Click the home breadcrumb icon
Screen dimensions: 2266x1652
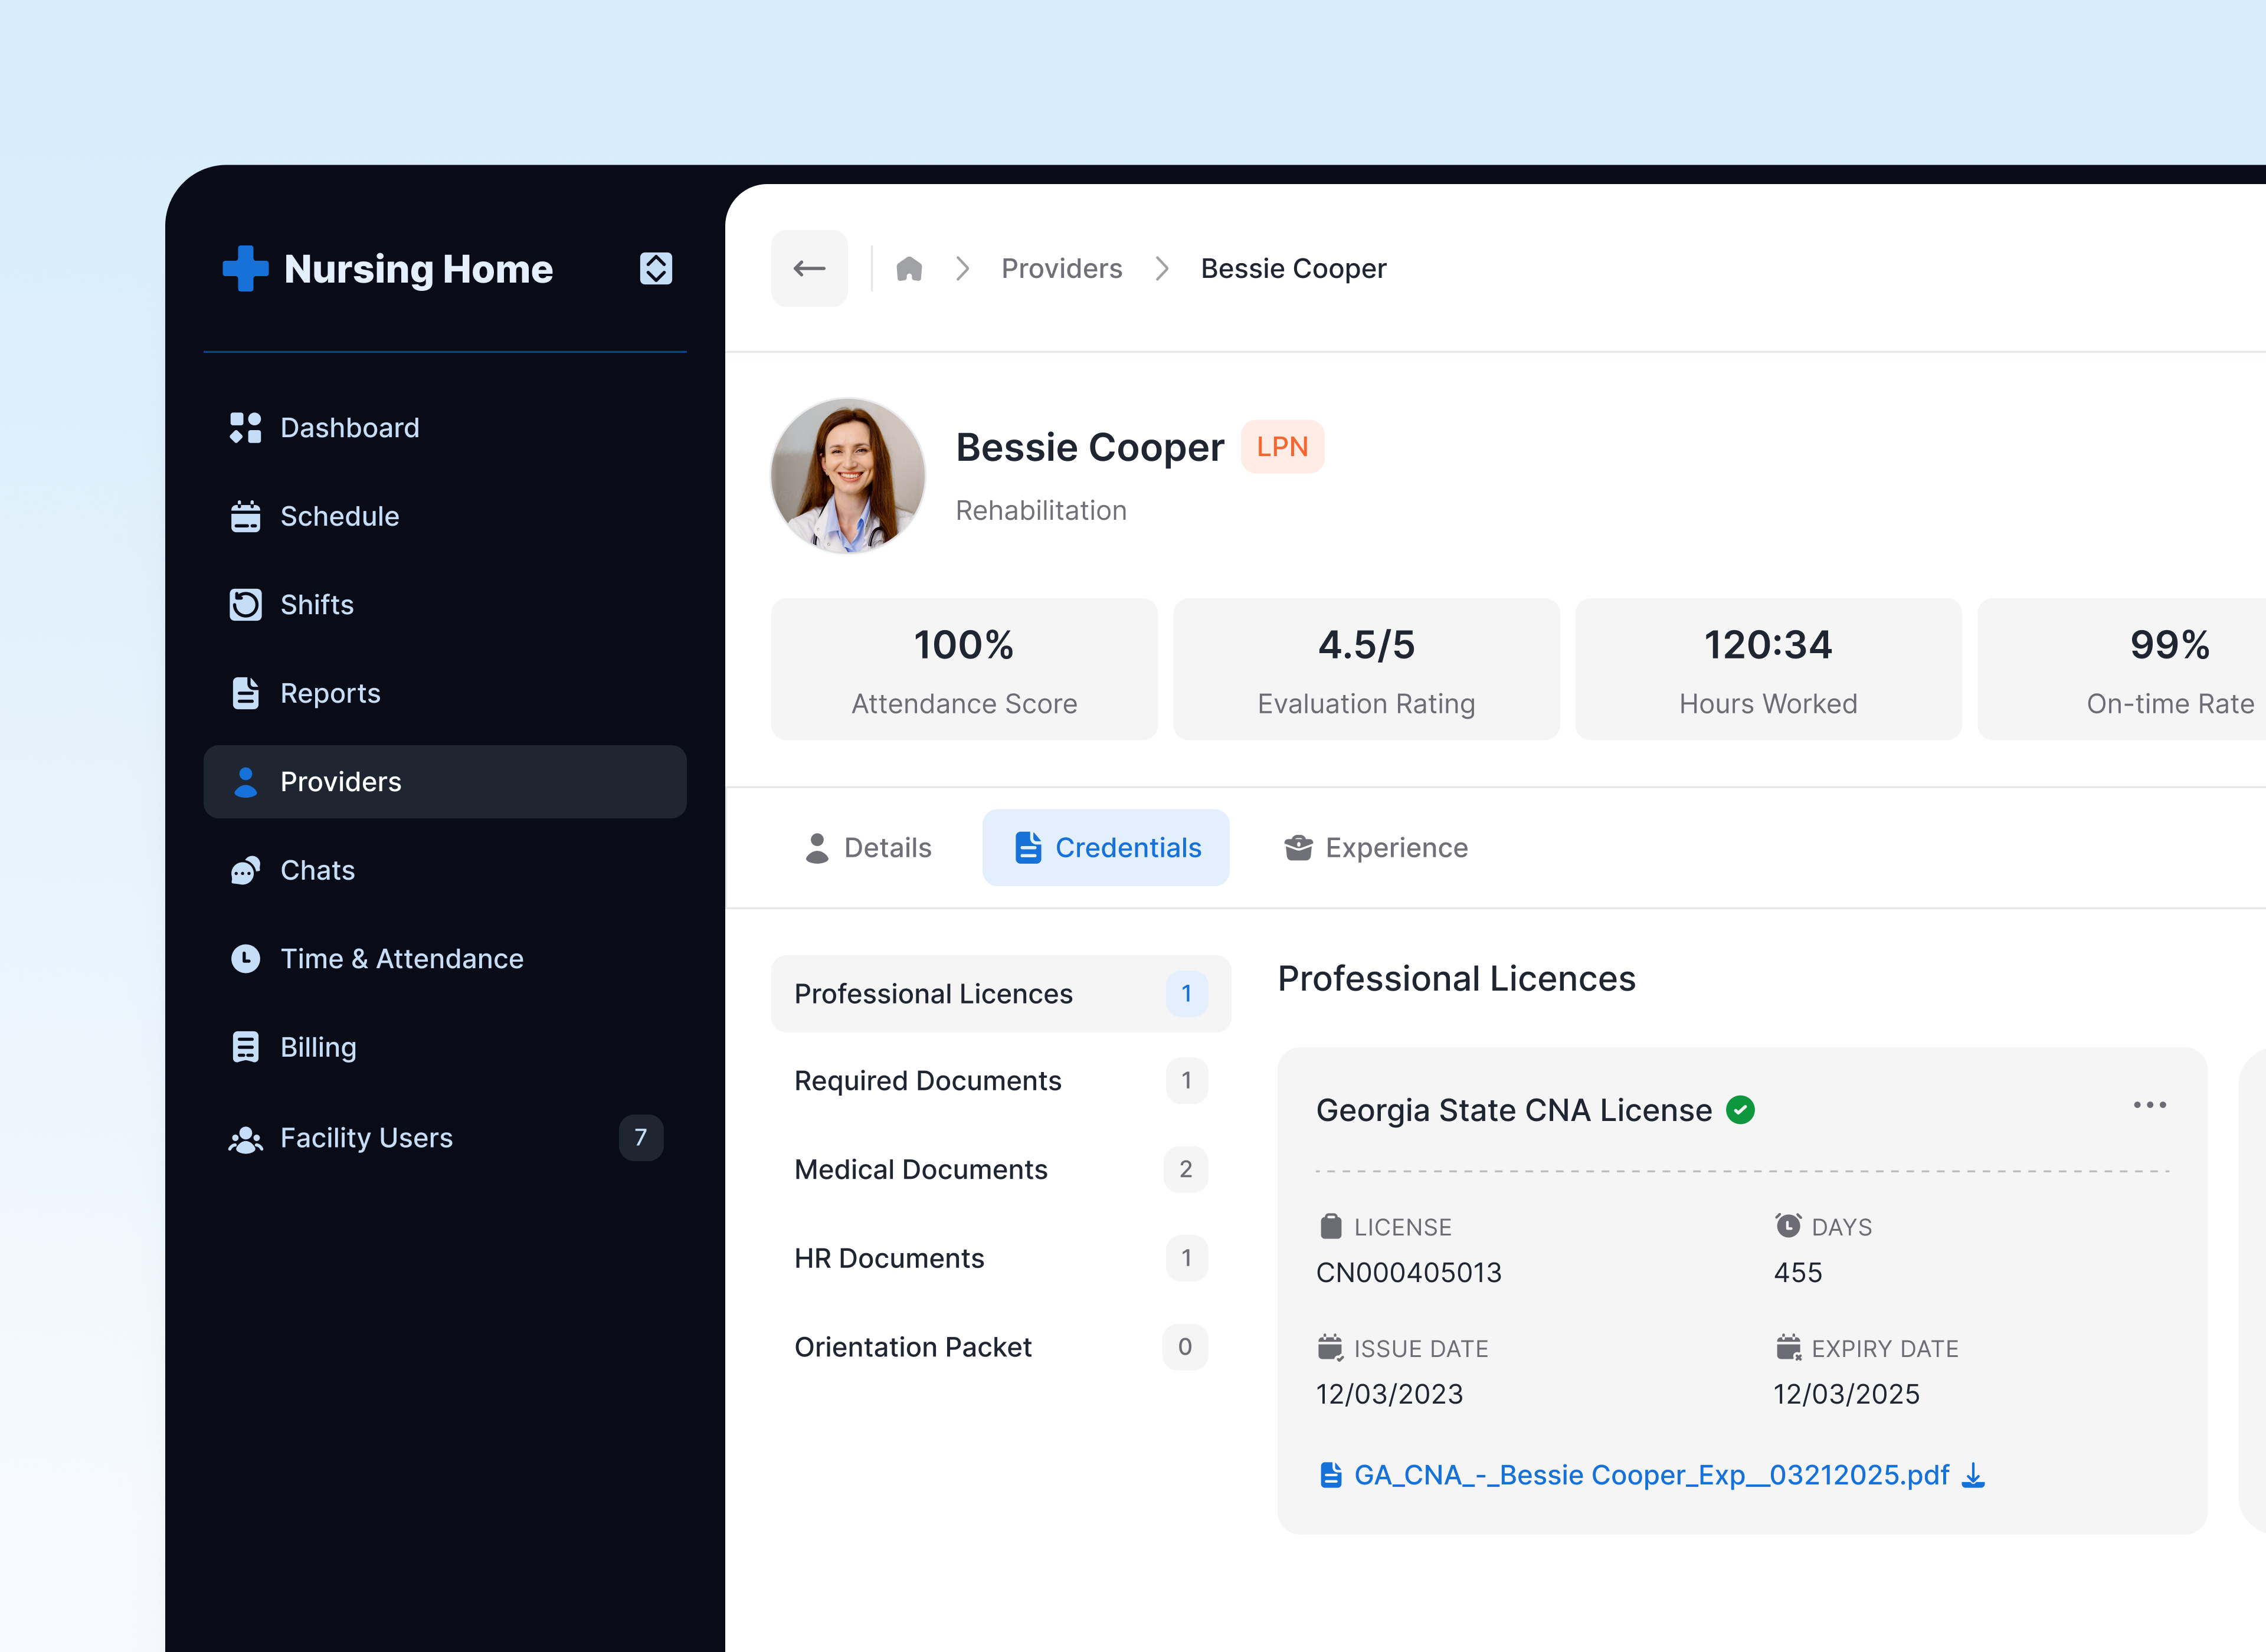909,268
